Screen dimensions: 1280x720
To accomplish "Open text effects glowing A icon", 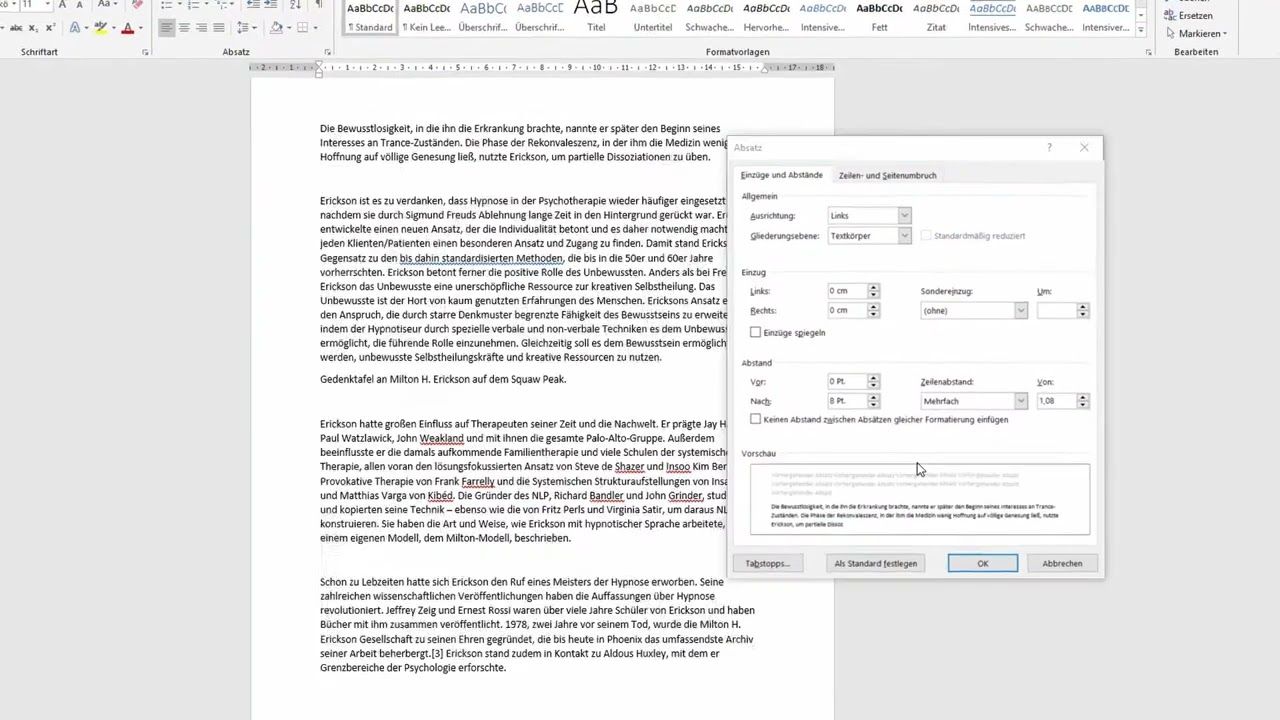I will point(75,28).
